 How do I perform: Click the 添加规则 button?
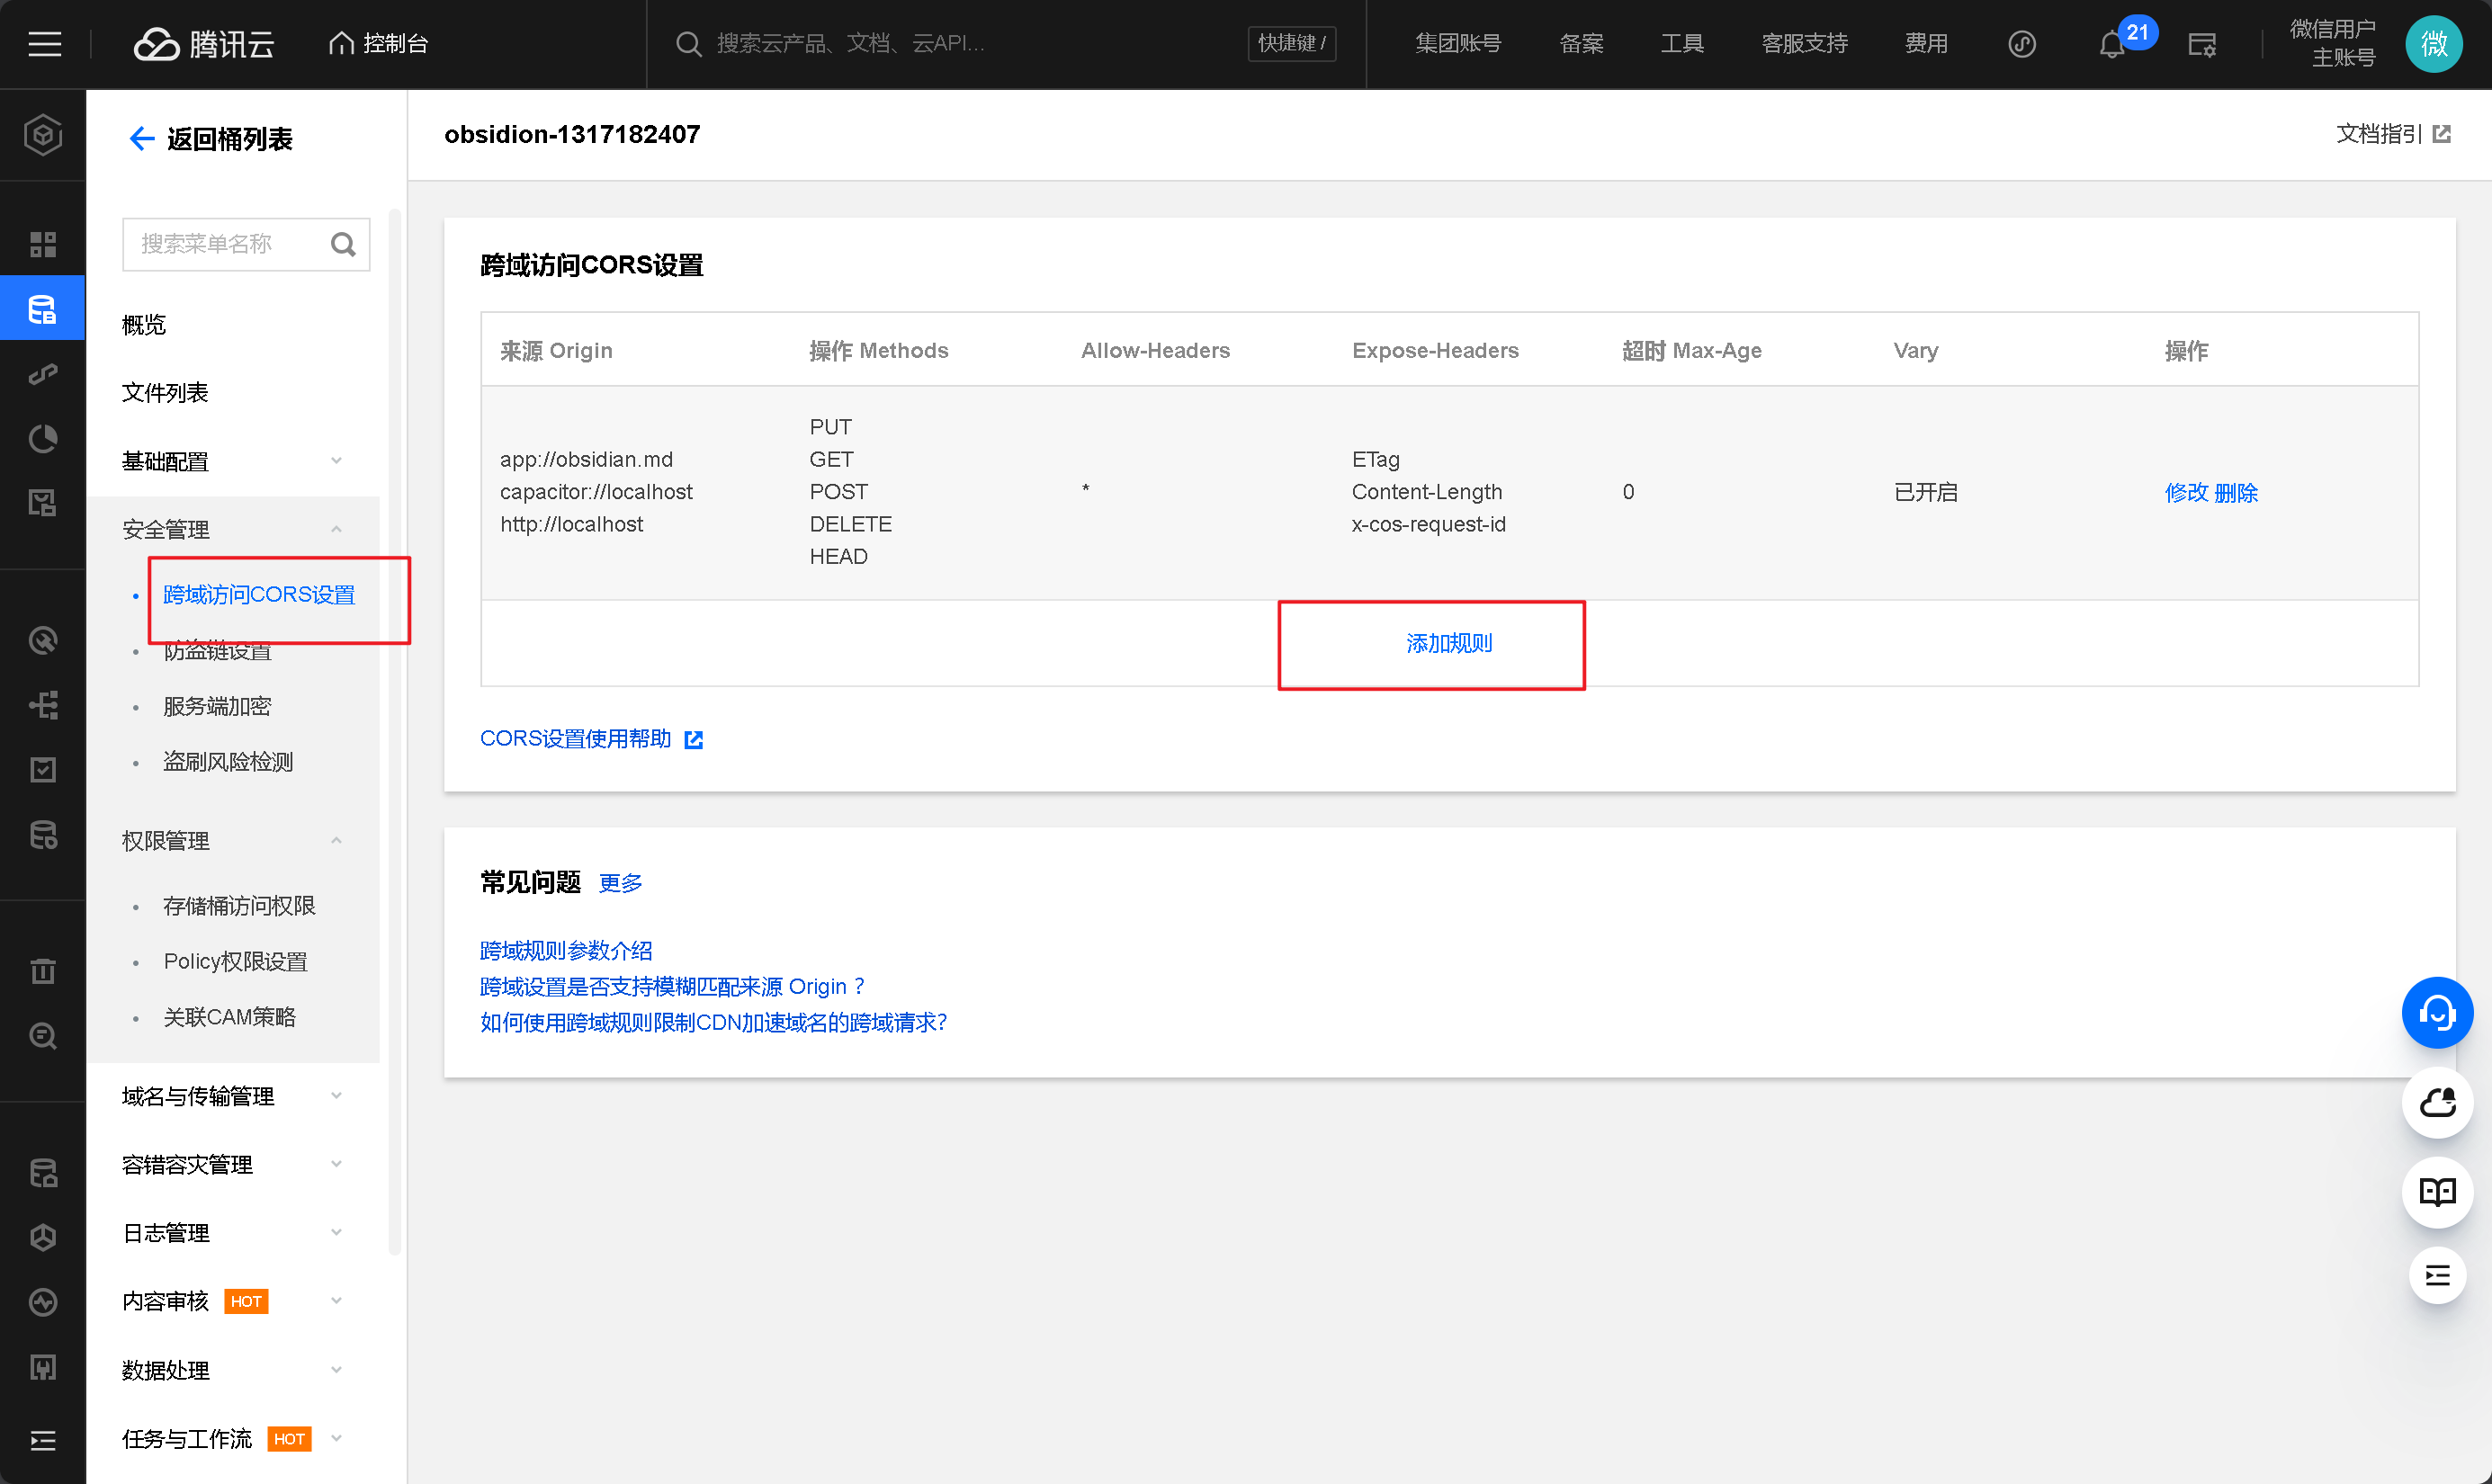coord(1448,644)
